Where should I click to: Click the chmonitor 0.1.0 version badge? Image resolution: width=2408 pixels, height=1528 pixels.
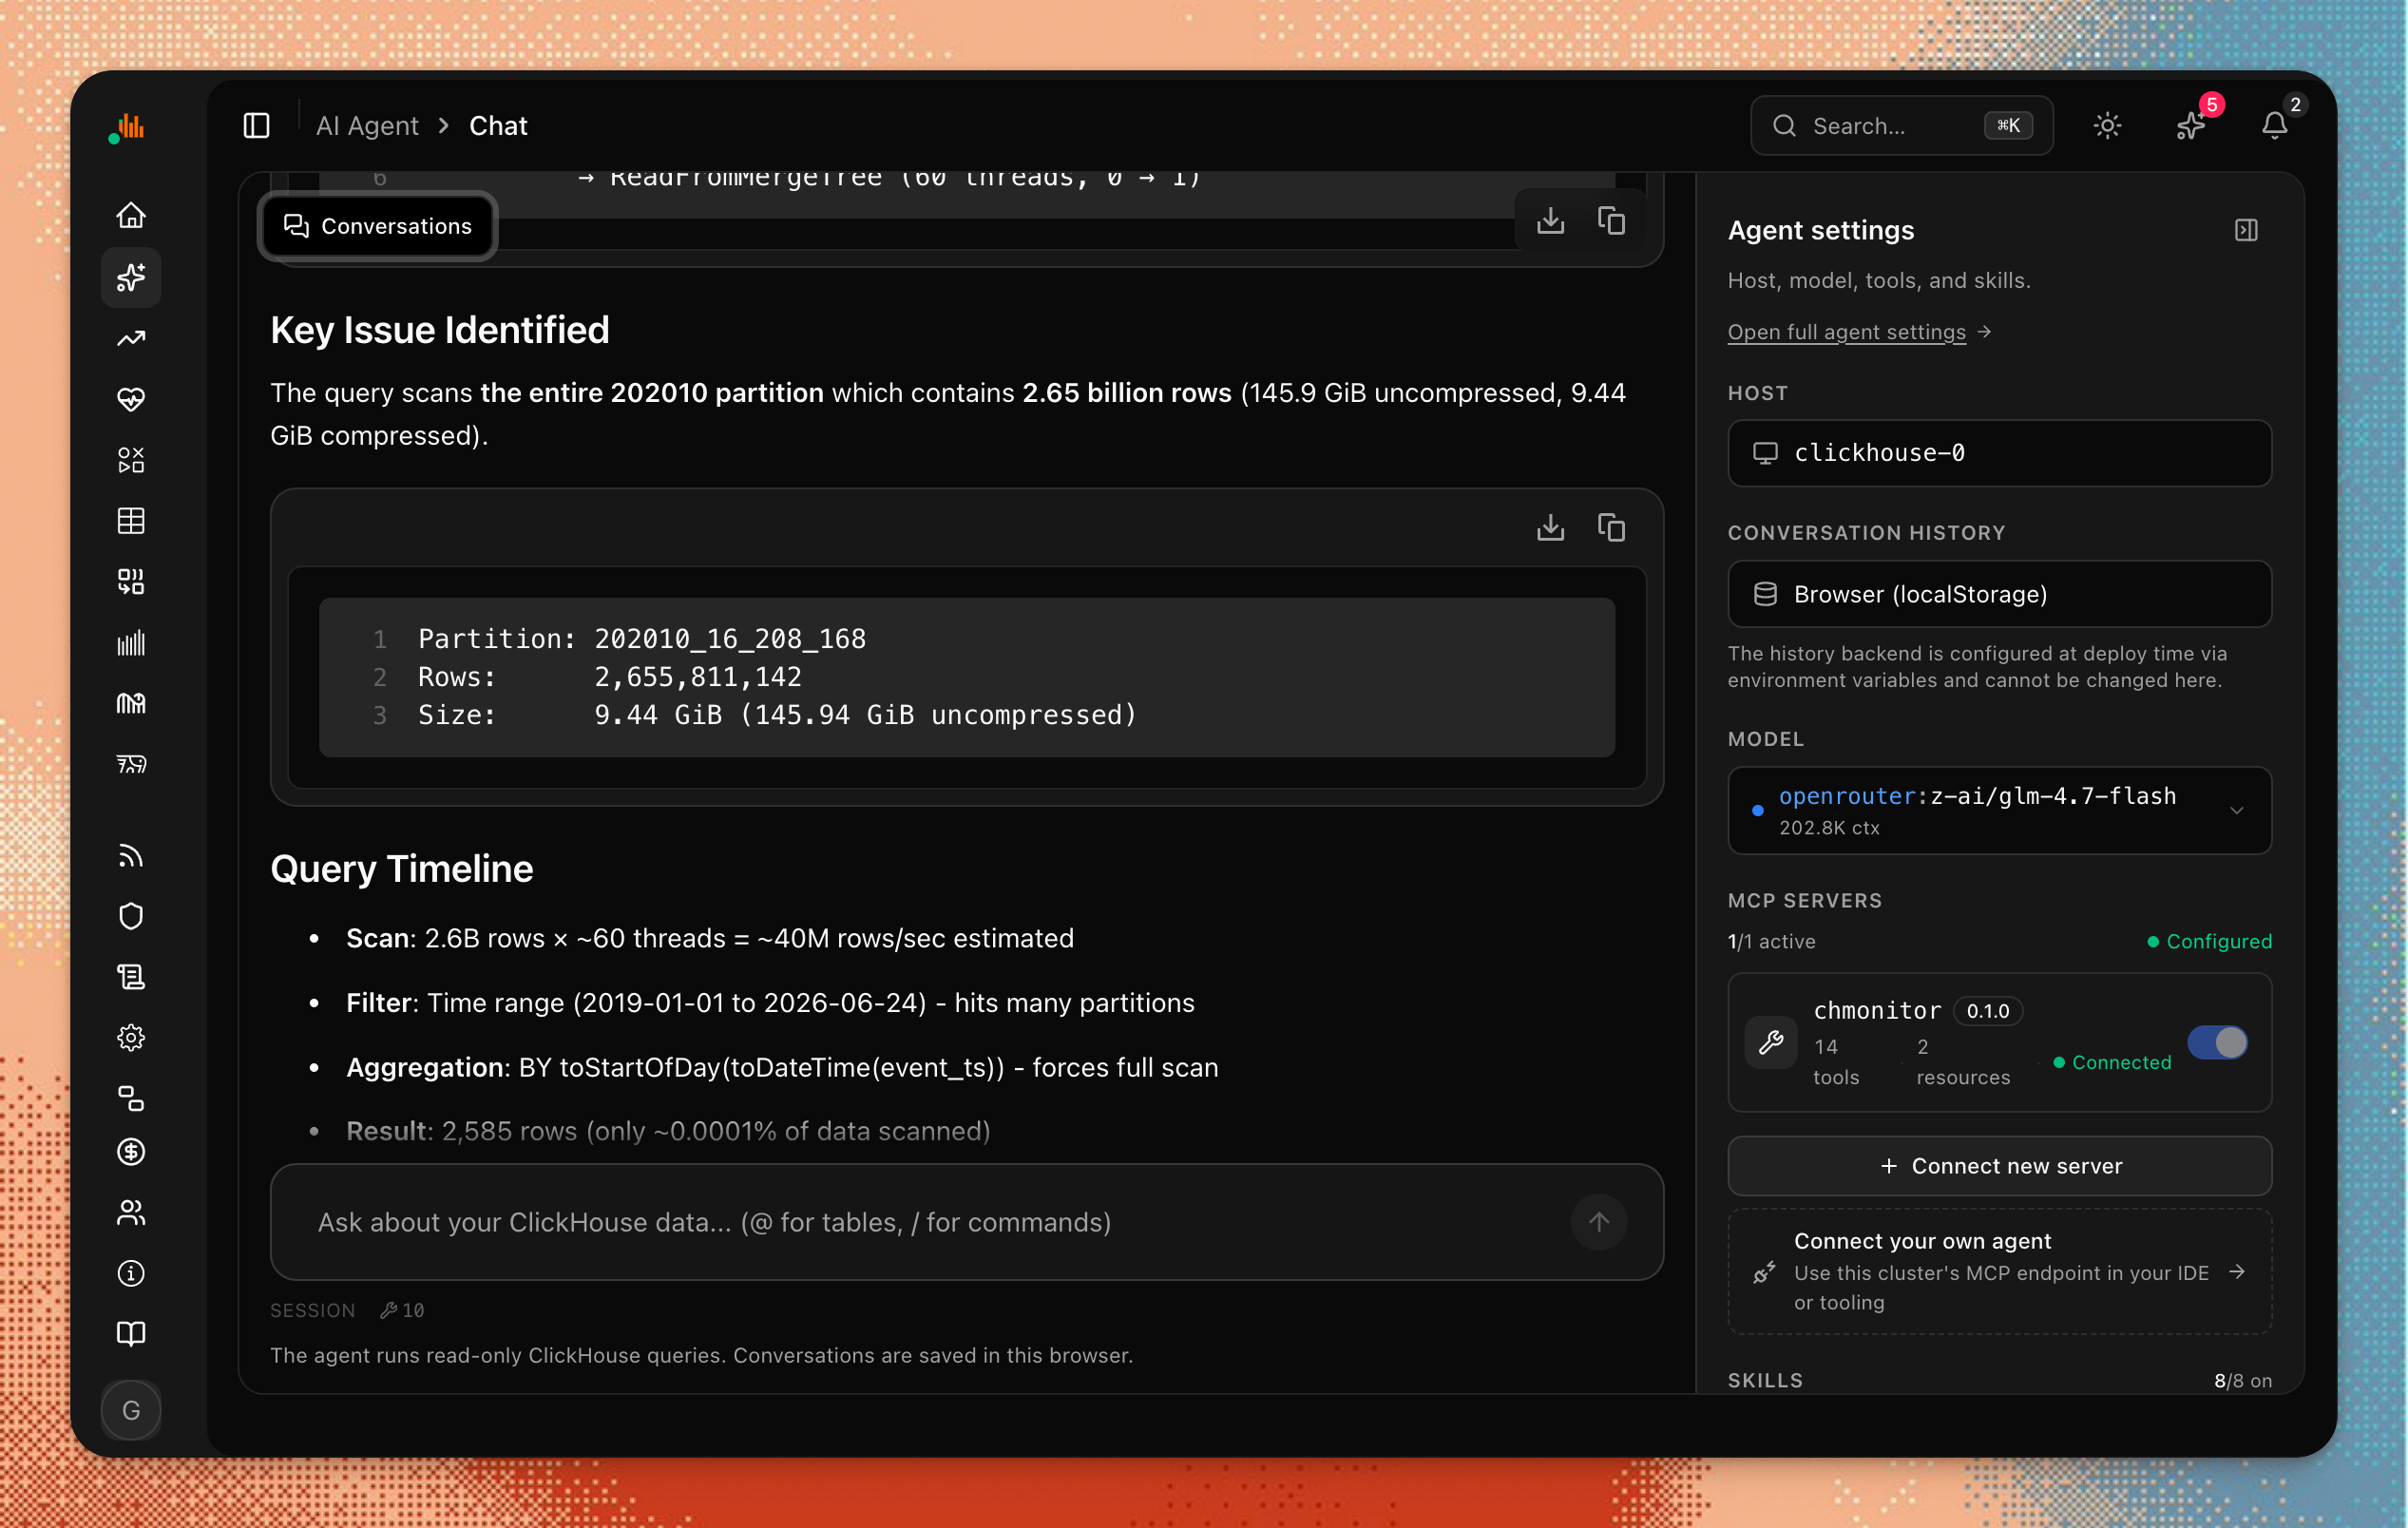[x=1988, y=1011]
